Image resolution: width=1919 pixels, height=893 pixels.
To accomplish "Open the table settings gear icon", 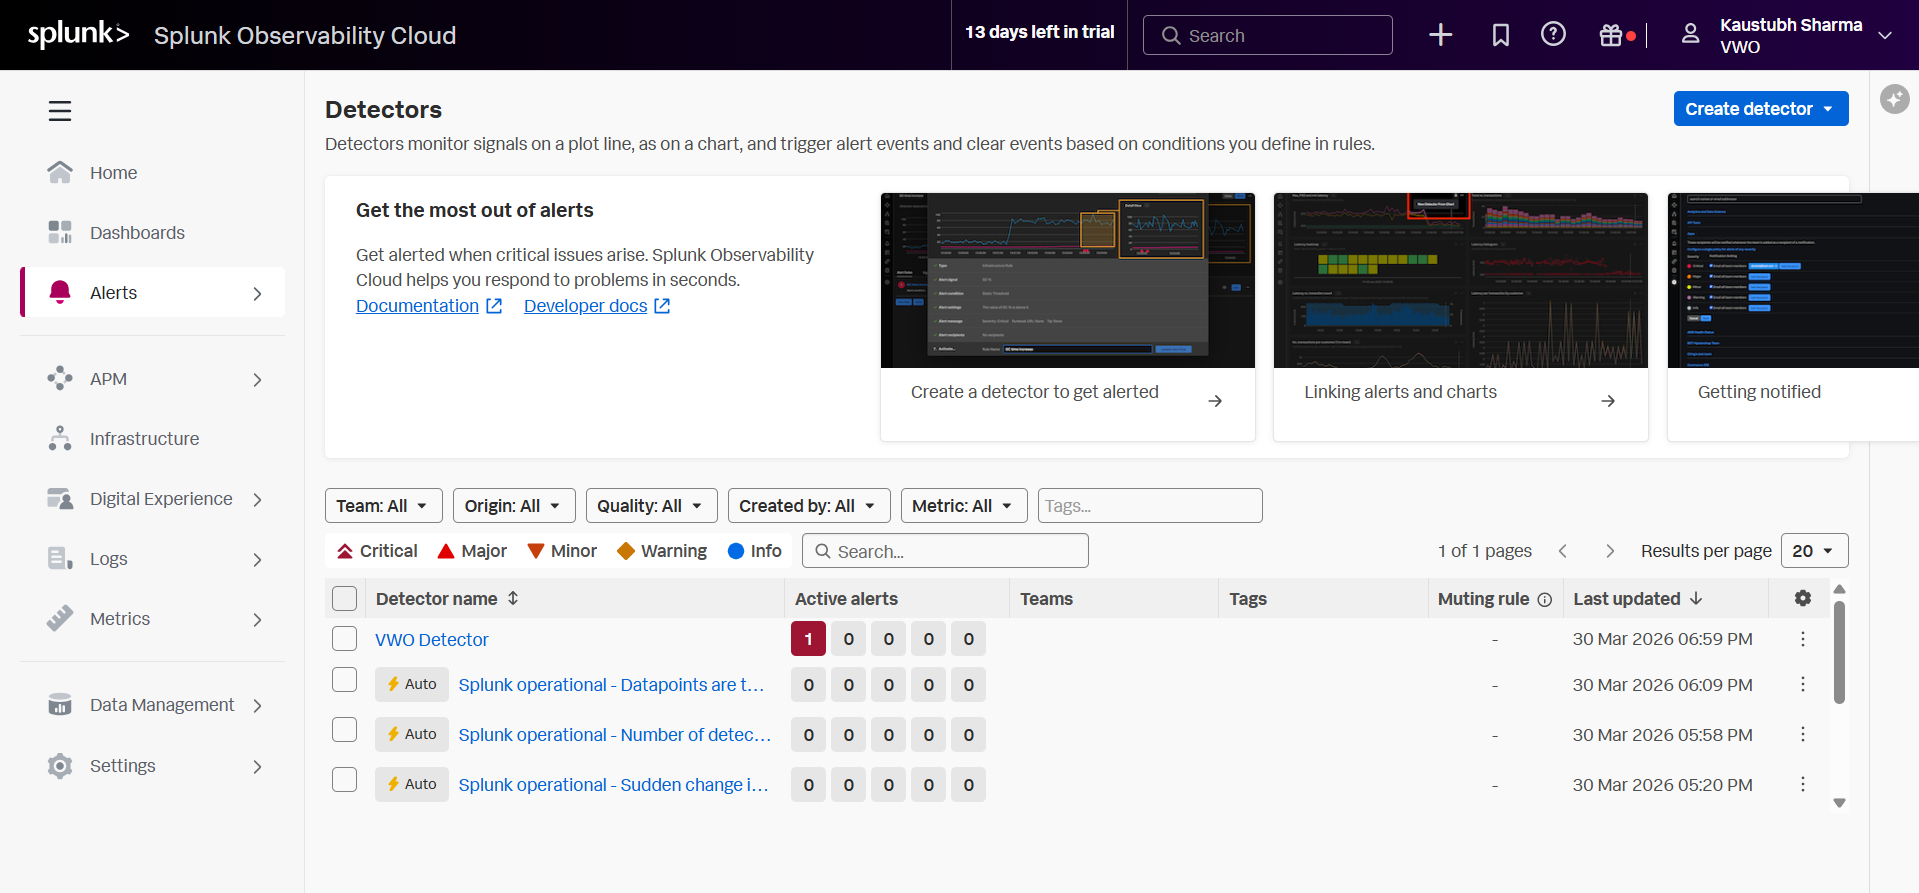I will click(x=1803, y=598).
